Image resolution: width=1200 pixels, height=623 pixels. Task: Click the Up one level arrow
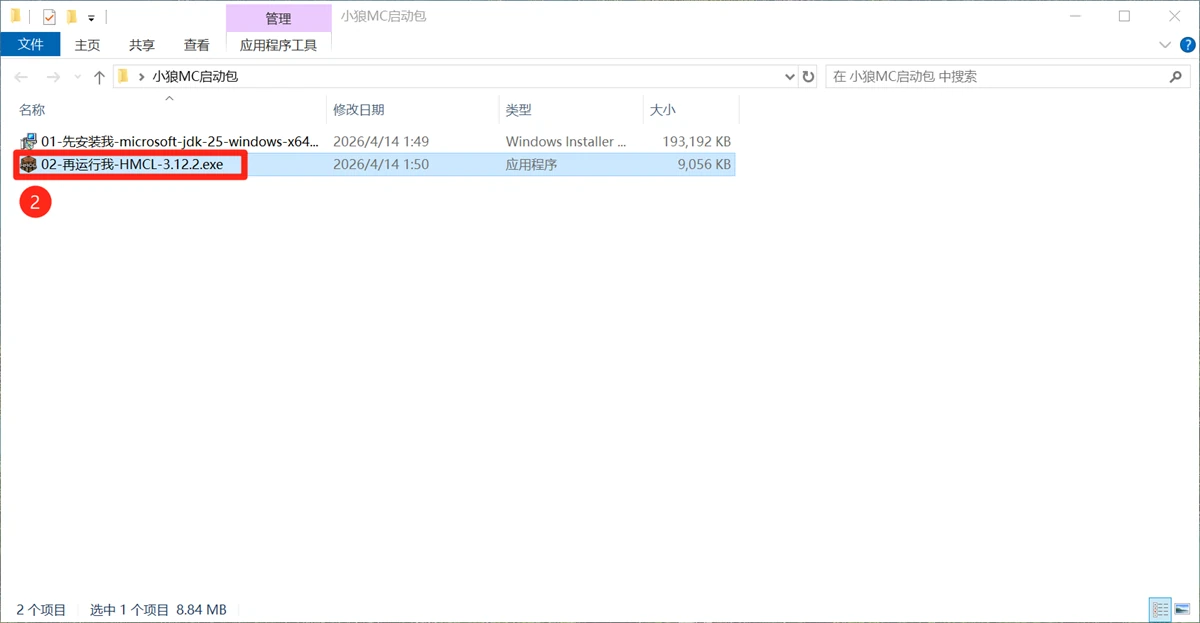(99, 77)
